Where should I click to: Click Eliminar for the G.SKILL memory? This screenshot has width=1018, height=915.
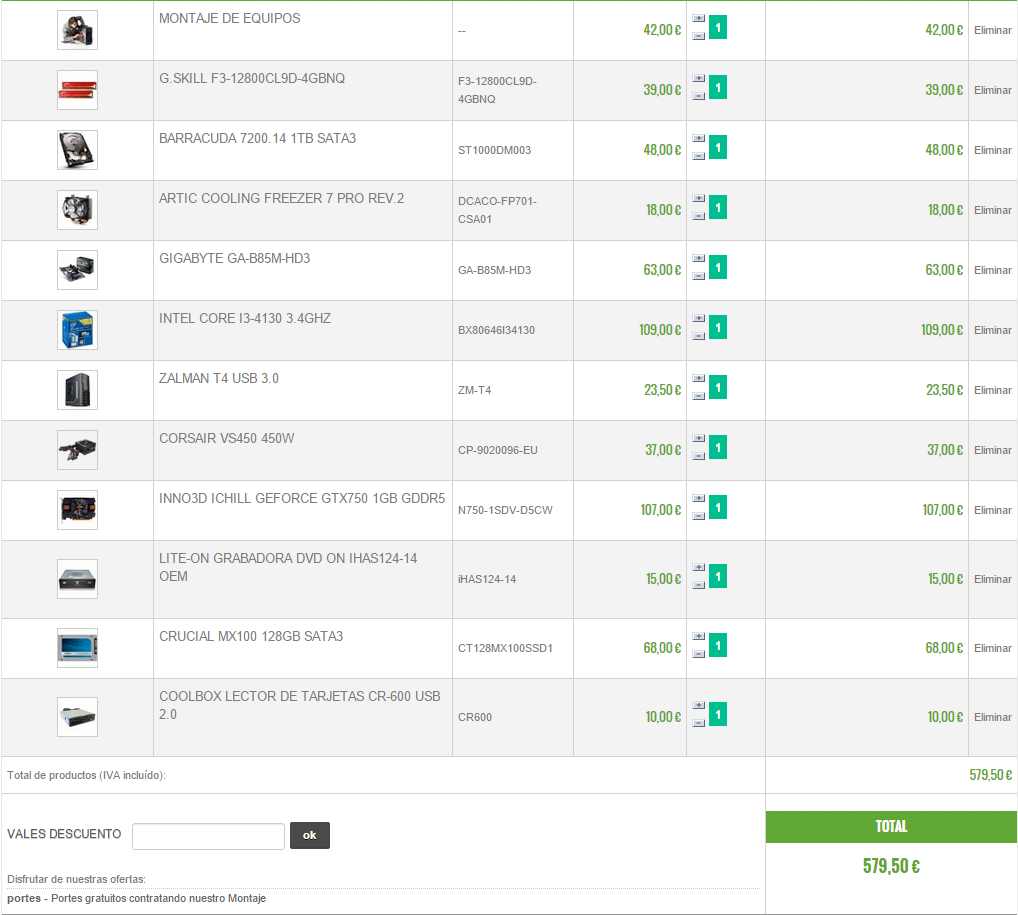(x=993, y=90)
